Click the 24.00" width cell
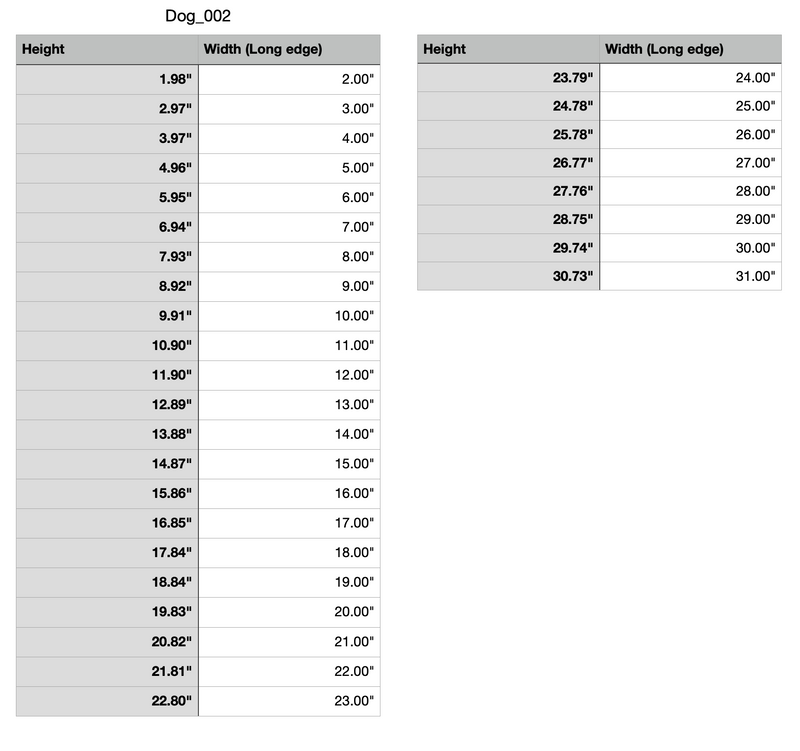This screenshot has height=751, width=800. click(x=690, y=78)
